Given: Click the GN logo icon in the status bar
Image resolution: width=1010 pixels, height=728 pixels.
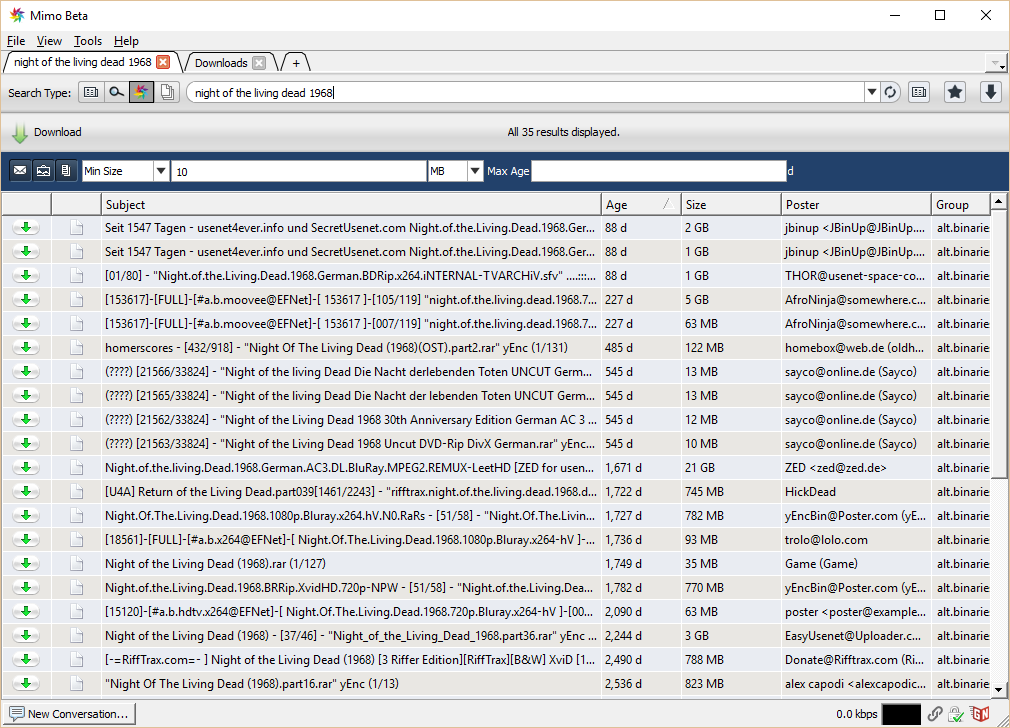Looking at the screenshot, I should click(981, 714).
